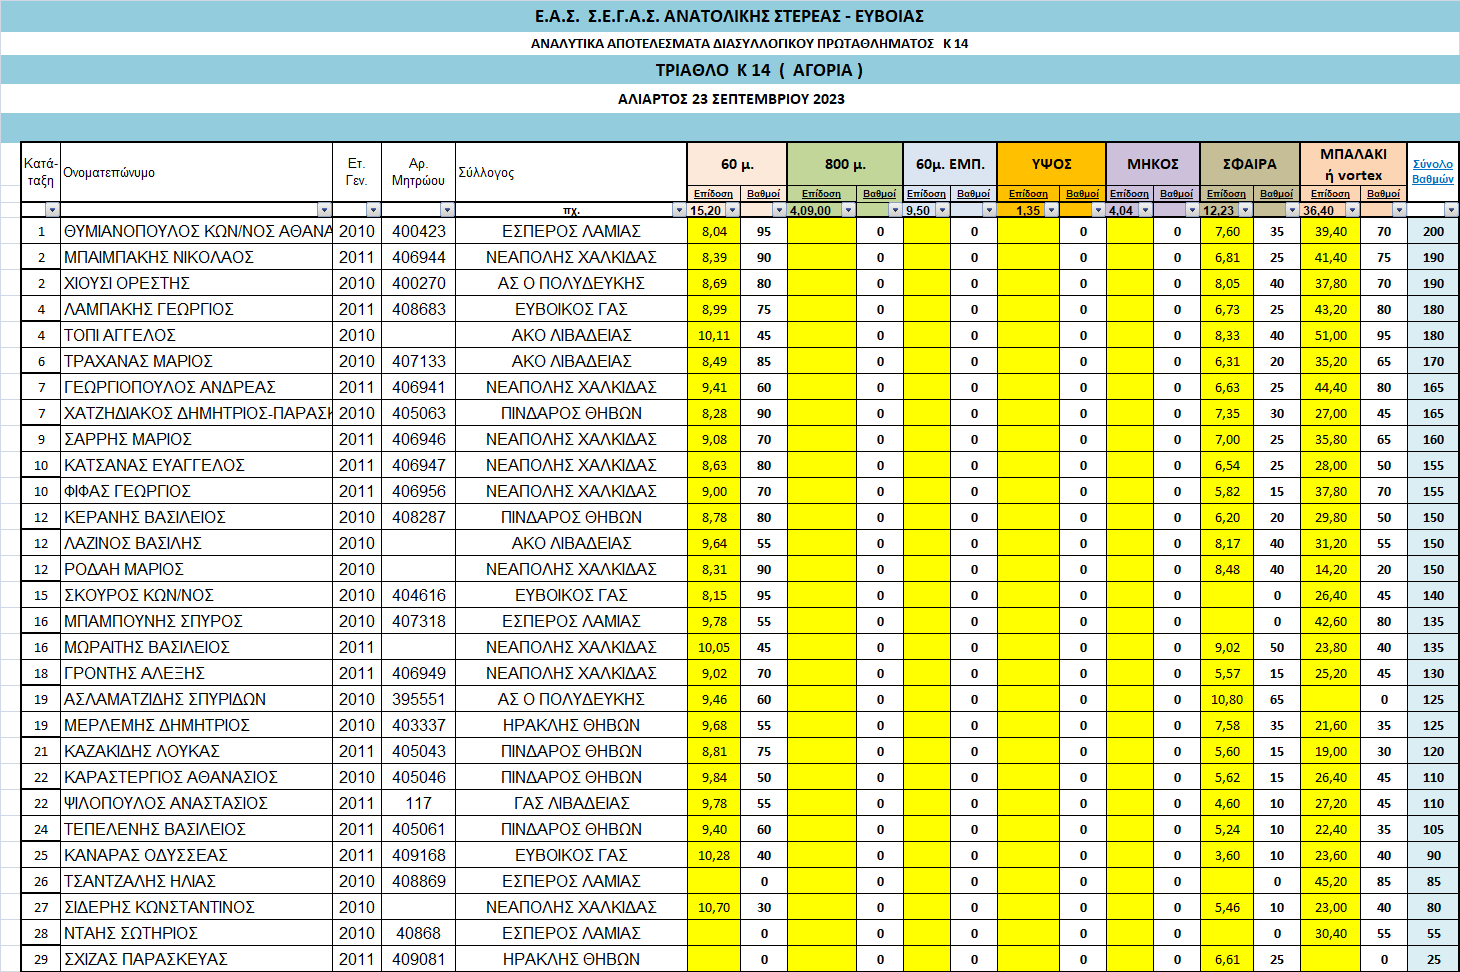1460x972 pixels.
Task: Select name cell ΤΣΑΝΤΖΑΛΗΣ ΗΛΙΑΣ
Action: click(x=197, y=881)
